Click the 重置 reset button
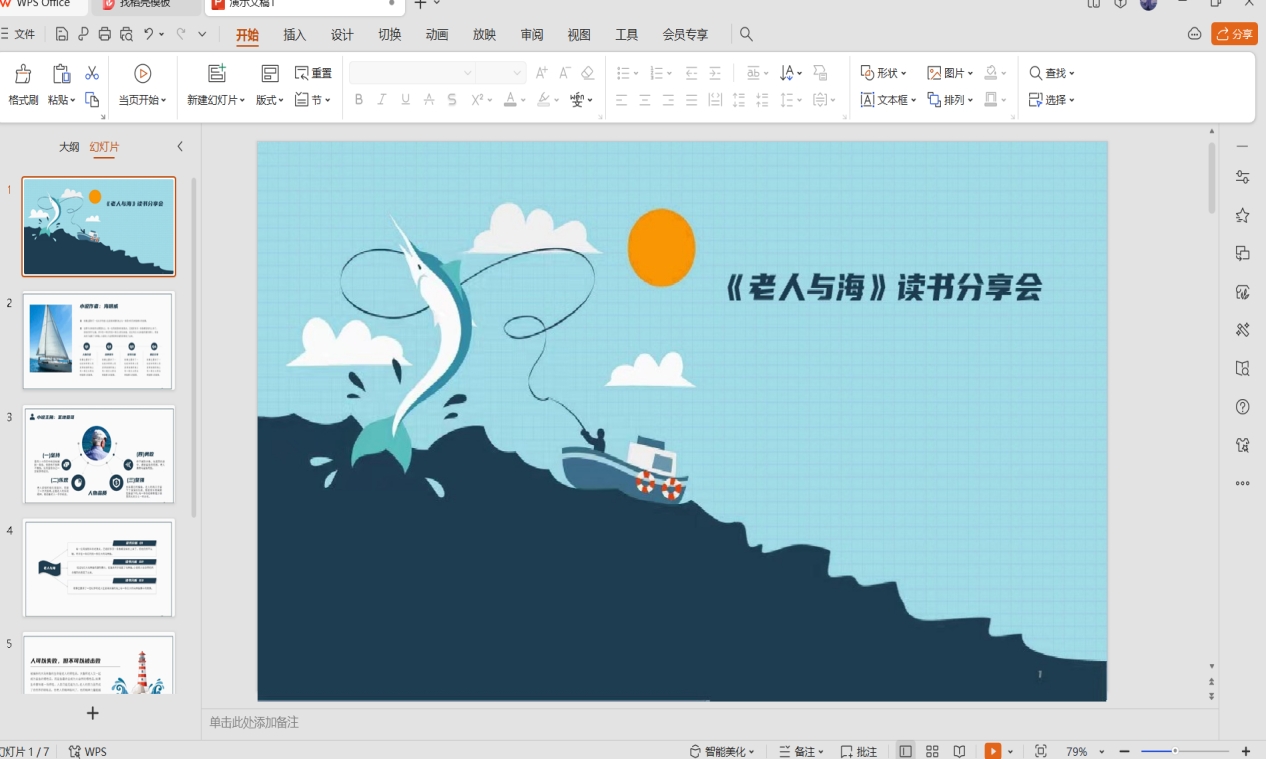 [x=313, y=73]
